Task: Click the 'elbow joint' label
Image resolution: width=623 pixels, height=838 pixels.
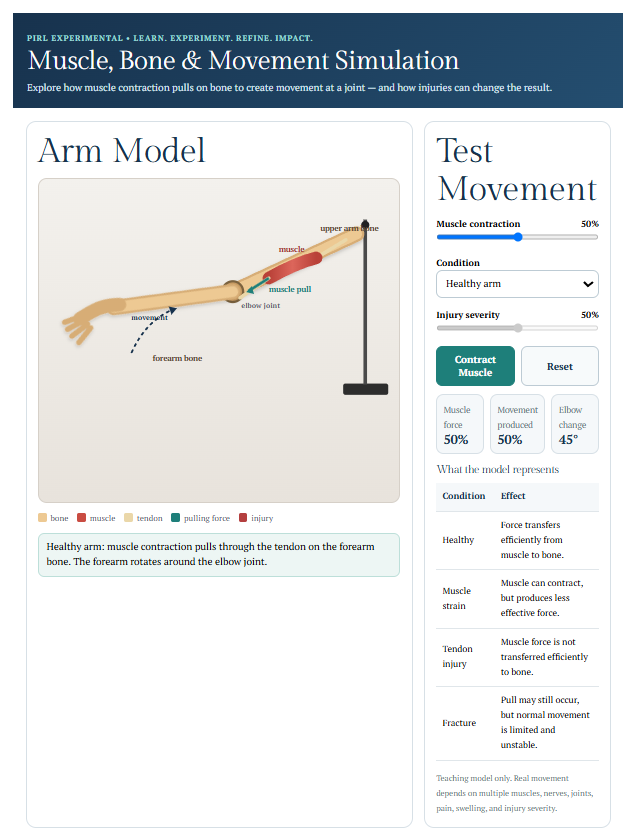Action: 261,305
